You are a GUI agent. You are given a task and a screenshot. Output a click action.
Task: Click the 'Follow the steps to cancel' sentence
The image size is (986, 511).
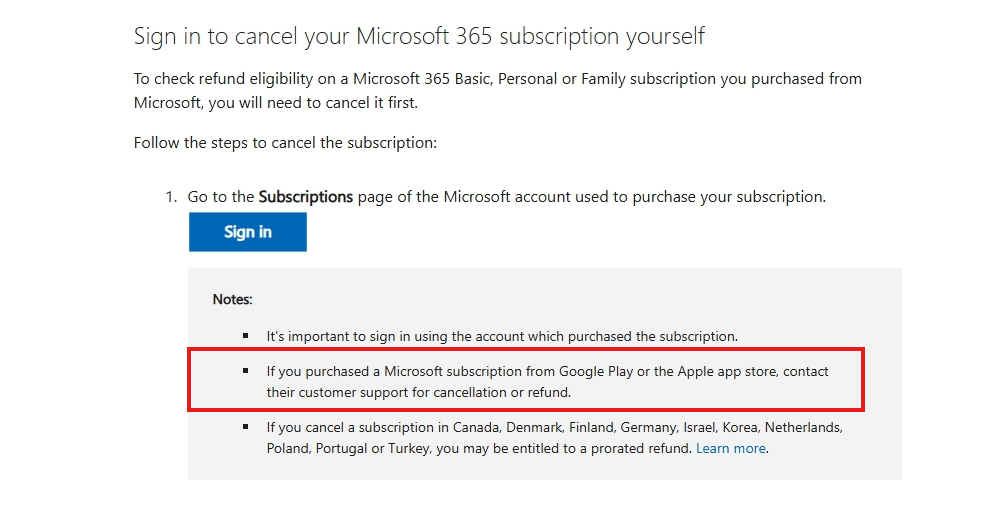(285, 142)
